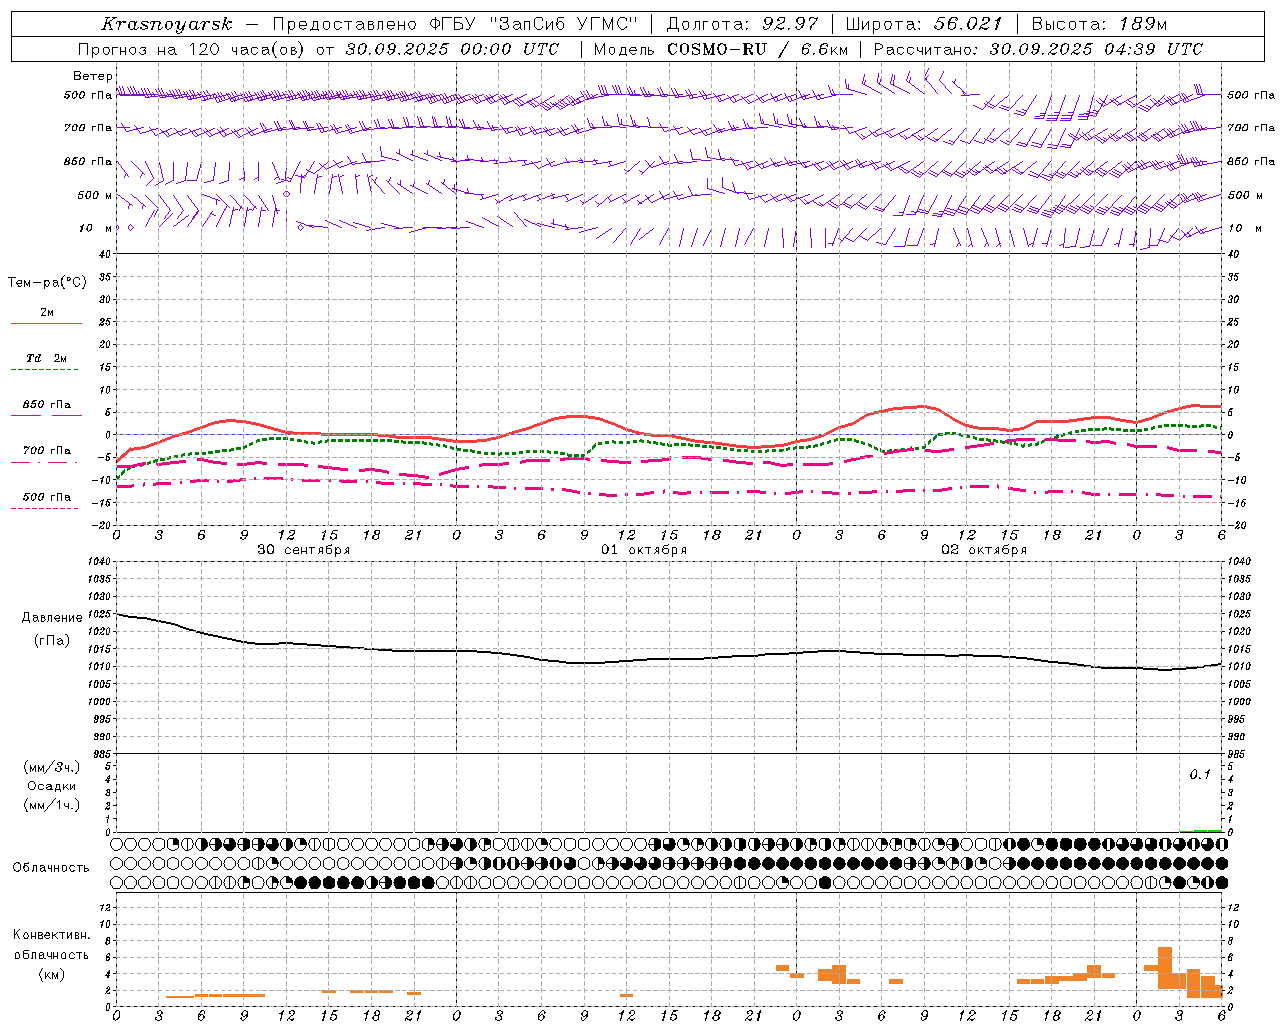The height and width of the screenshot is (1024, 1280).
Task: Click the 'Давление' pressure panel label
Action: pyautogui.click(x=52, y=618)
